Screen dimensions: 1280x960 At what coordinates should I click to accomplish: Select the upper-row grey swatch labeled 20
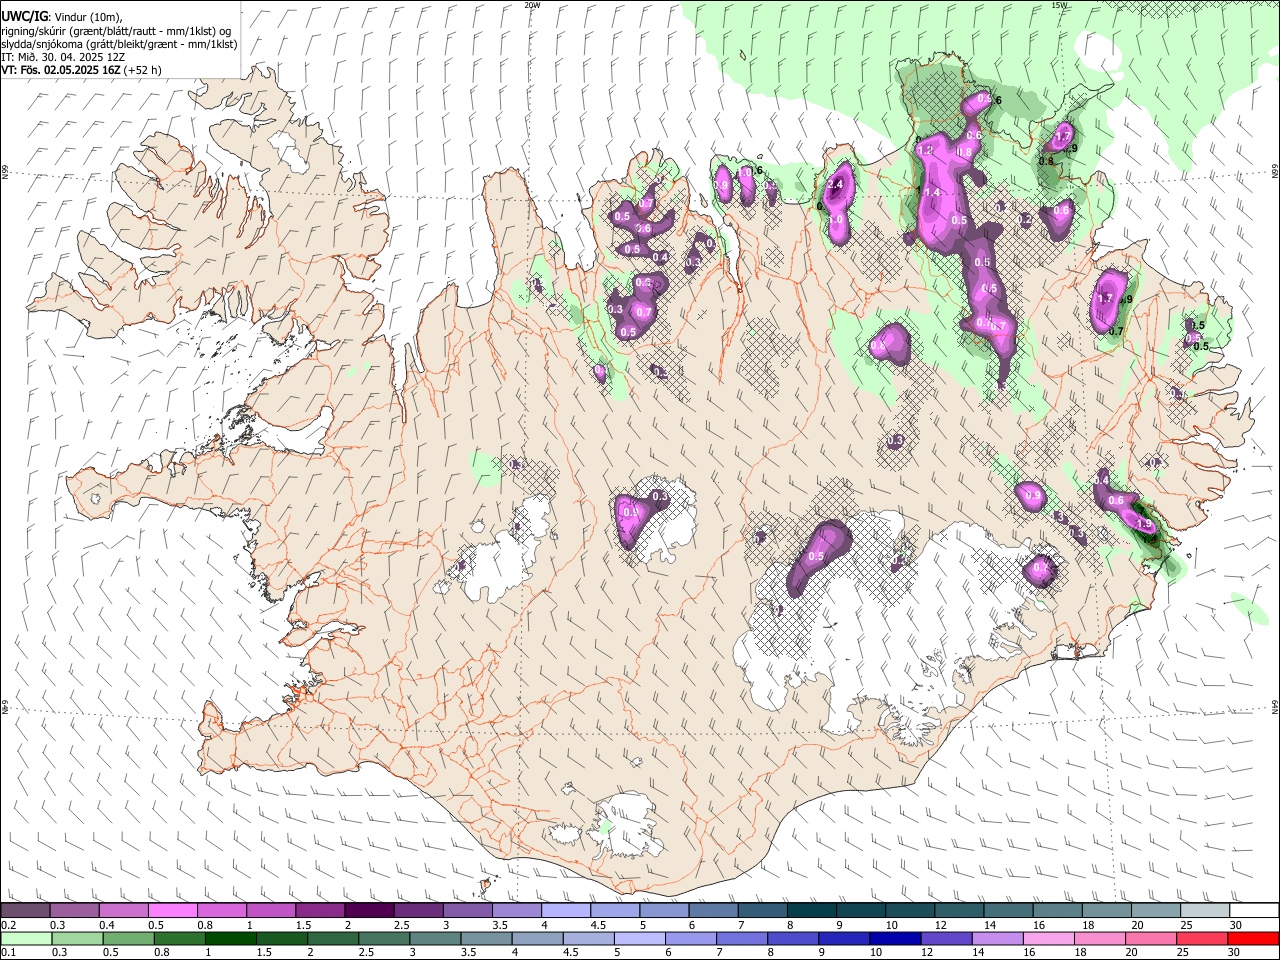tap(1155, 910)
